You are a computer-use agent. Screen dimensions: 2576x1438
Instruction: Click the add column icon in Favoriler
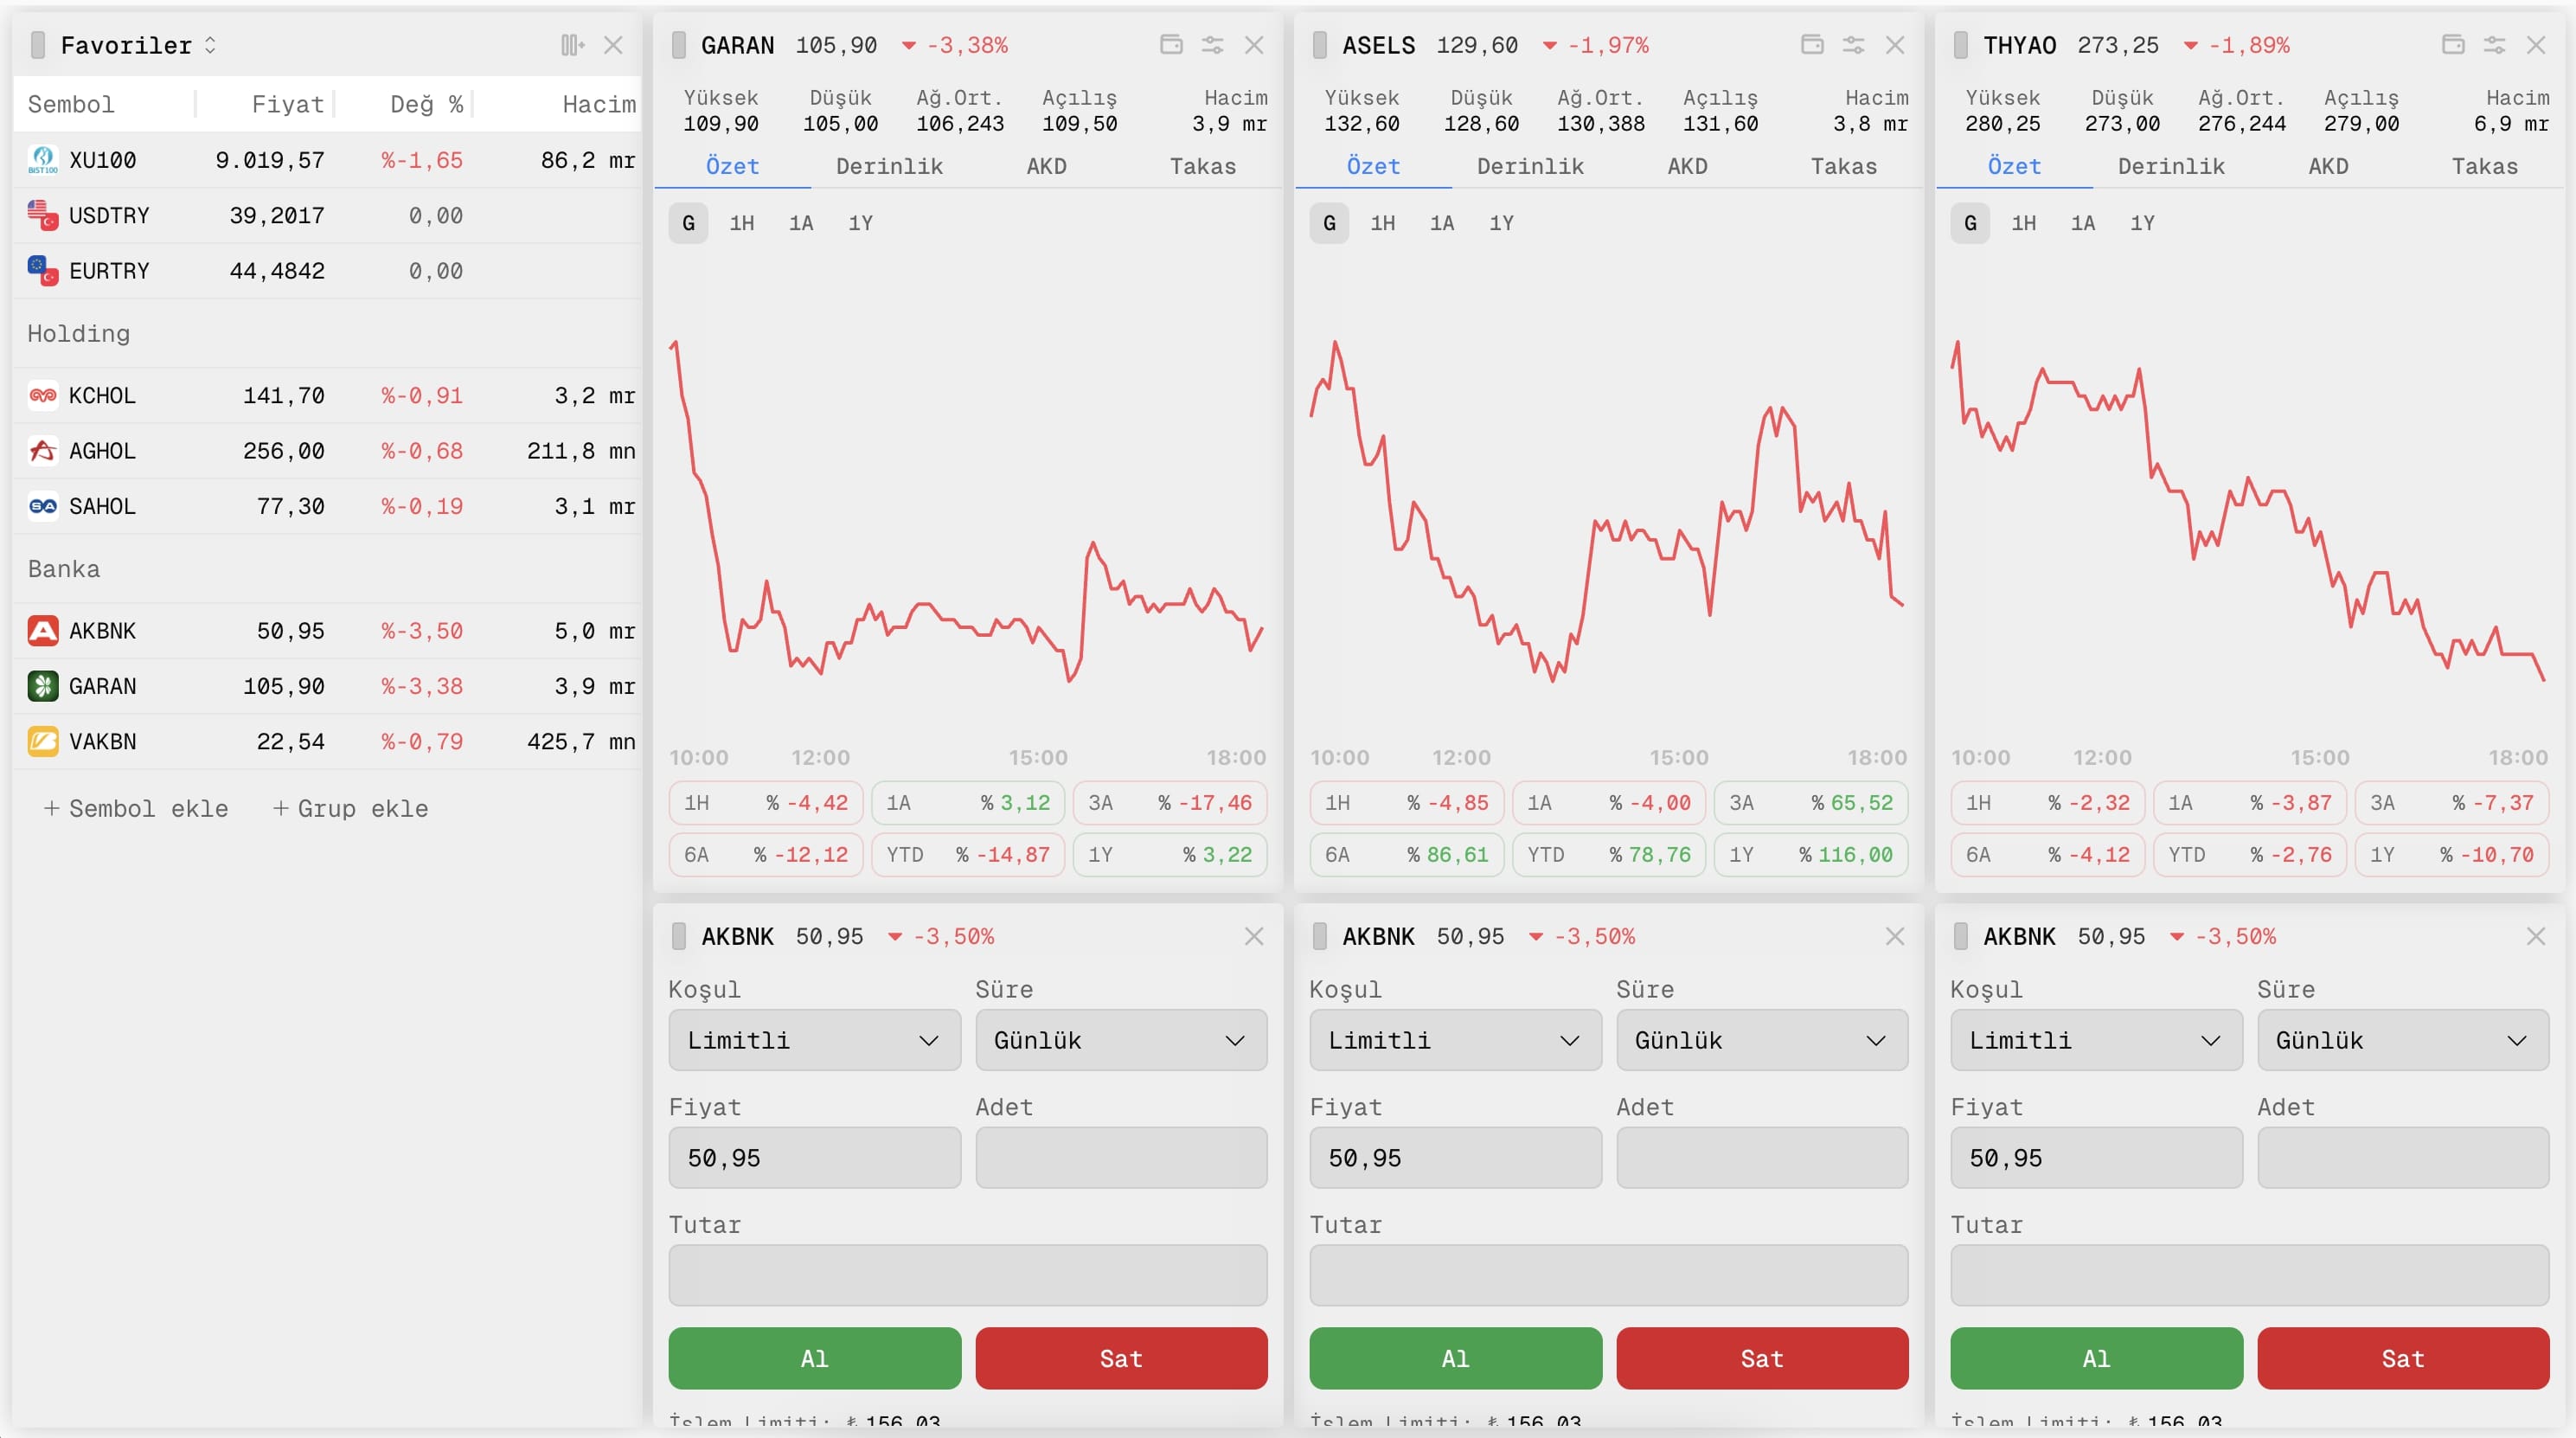[572, 45]
